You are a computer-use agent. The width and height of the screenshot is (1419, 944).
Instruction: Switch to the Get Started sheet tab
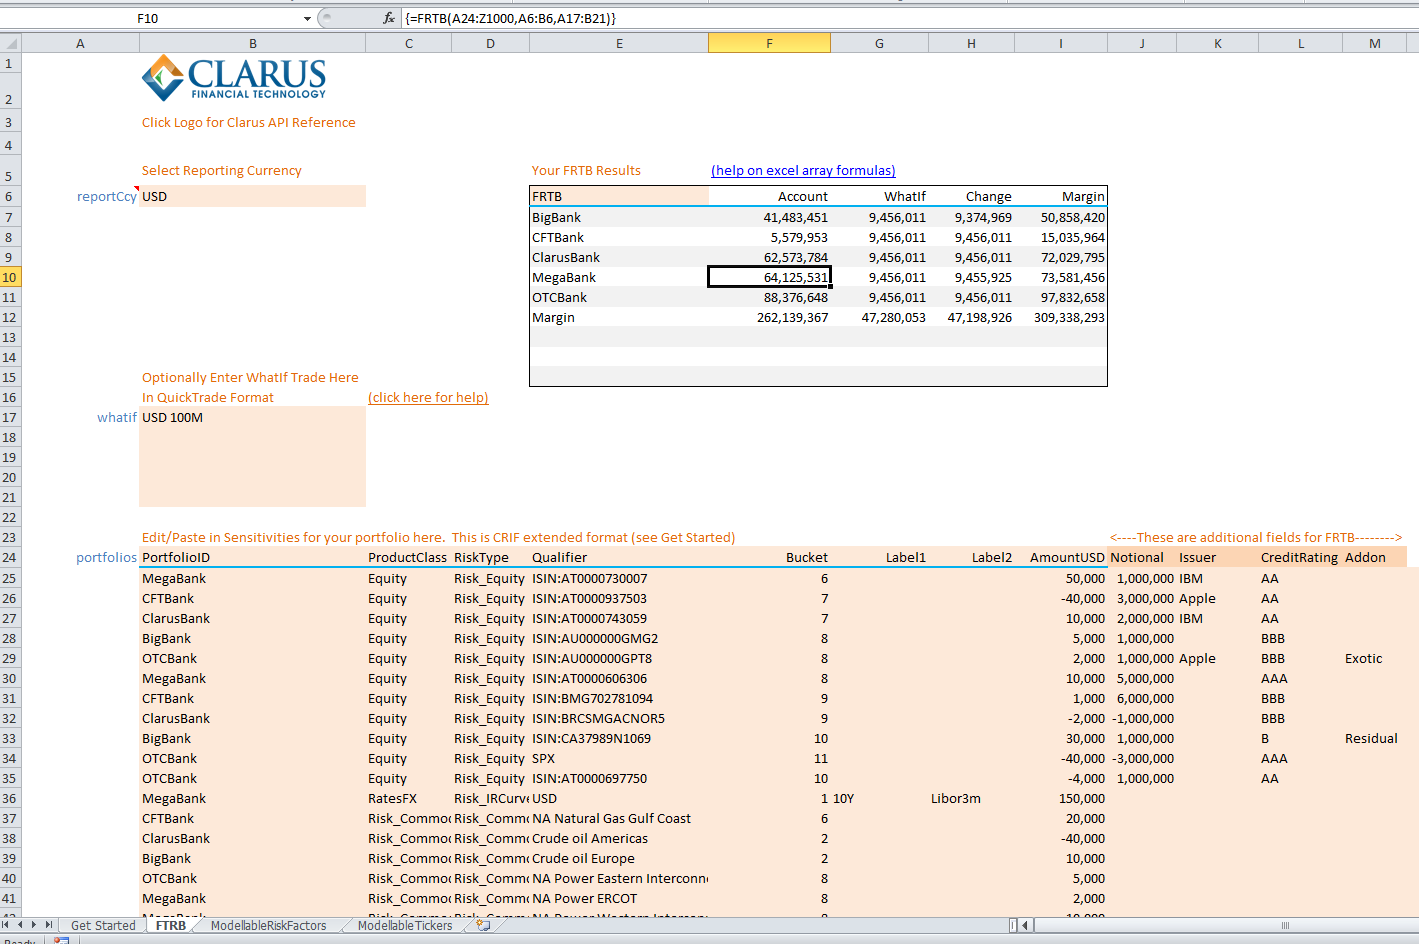coord(103,925)
